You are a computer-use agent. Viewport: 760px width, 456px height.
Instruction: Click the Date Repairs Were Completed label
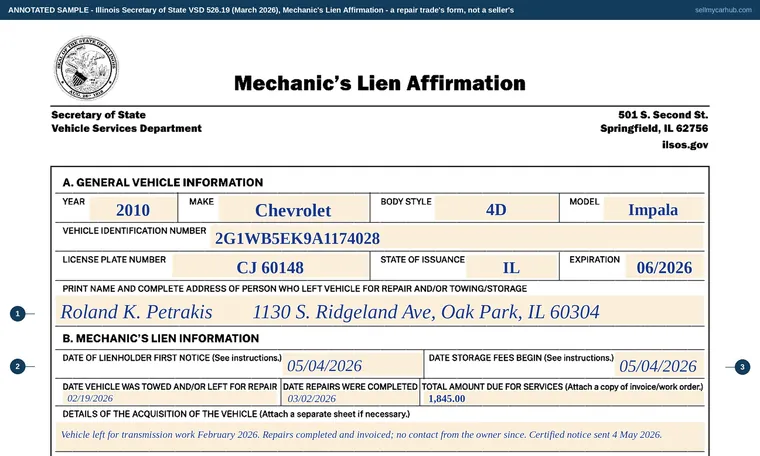coord(350,387)
